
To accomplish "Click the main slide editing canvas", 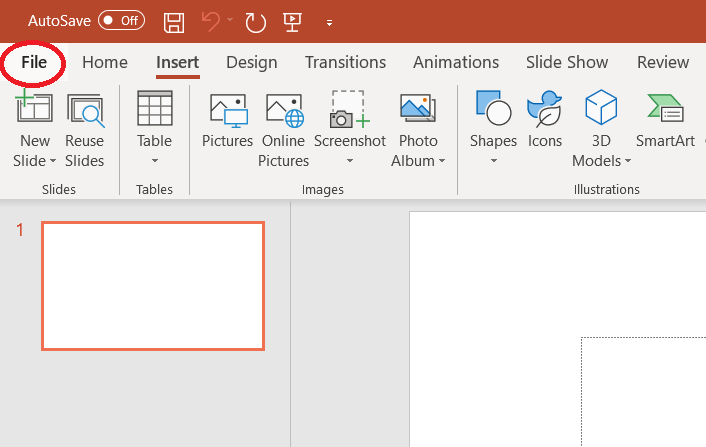I will [x=557, y=329].
